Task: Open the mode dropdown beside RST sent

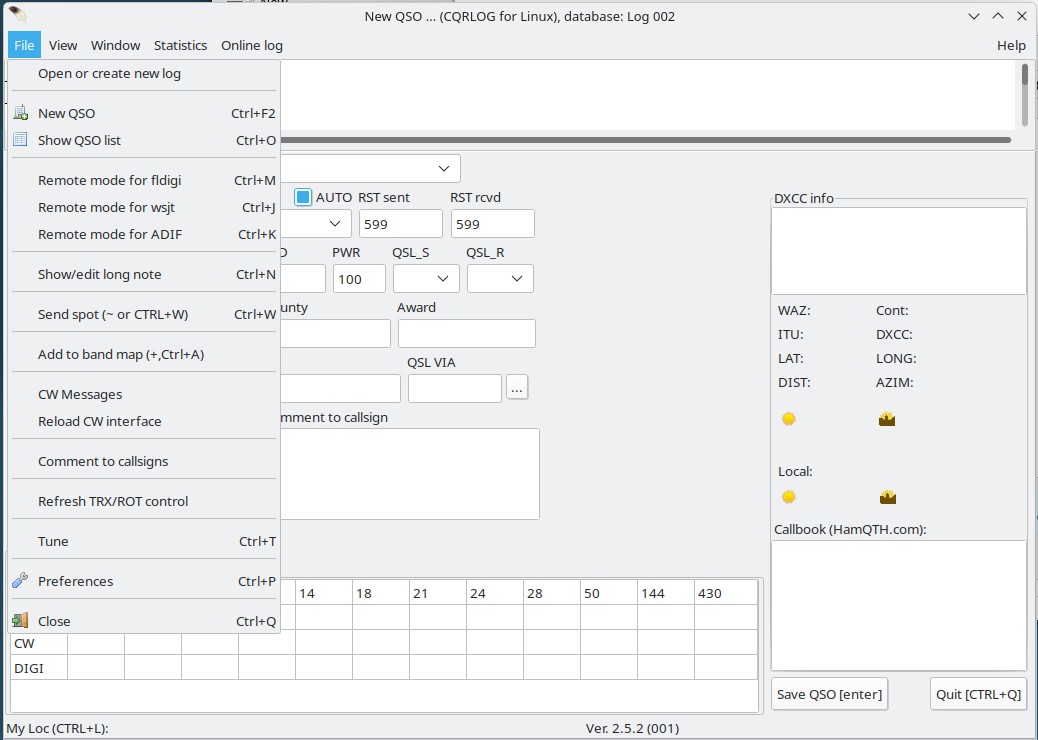Action: point(335,224)
